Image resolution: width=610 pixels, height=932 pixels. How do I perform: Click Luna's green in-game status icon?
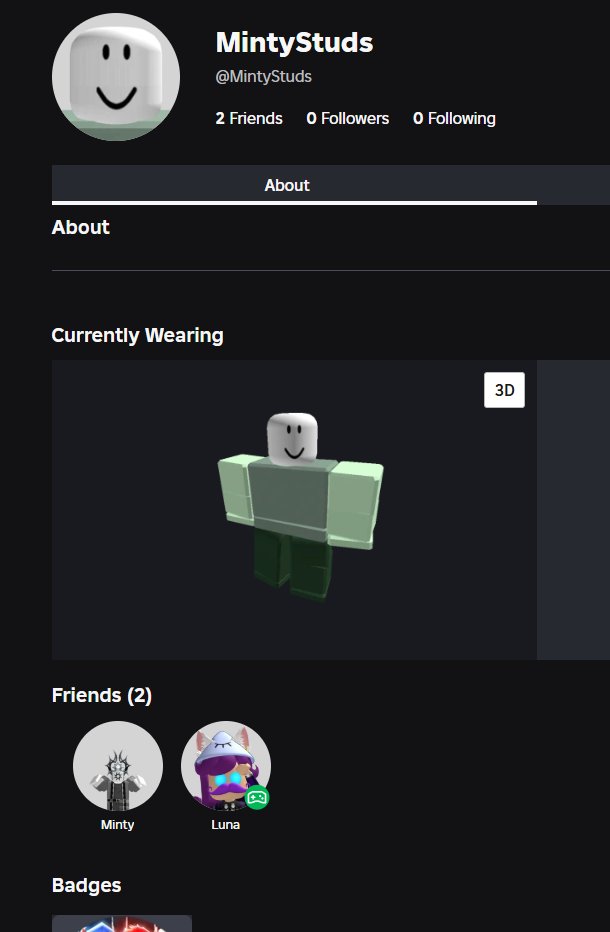[257, 797]
